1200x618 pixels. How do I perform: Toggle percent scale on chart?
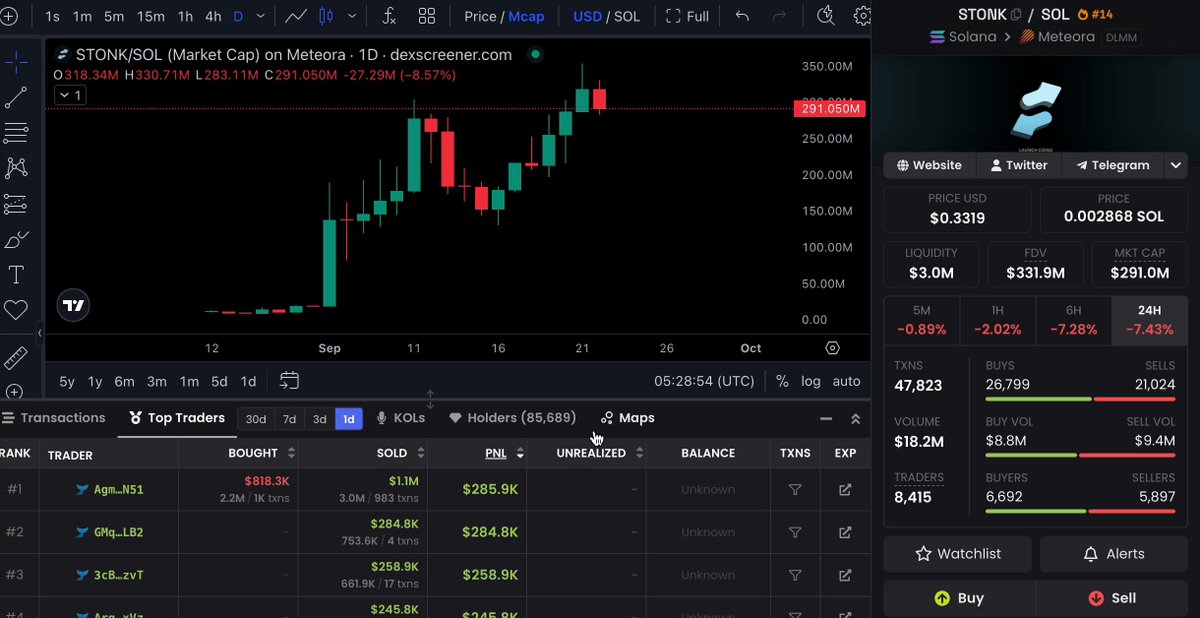[x=782, y=381]
